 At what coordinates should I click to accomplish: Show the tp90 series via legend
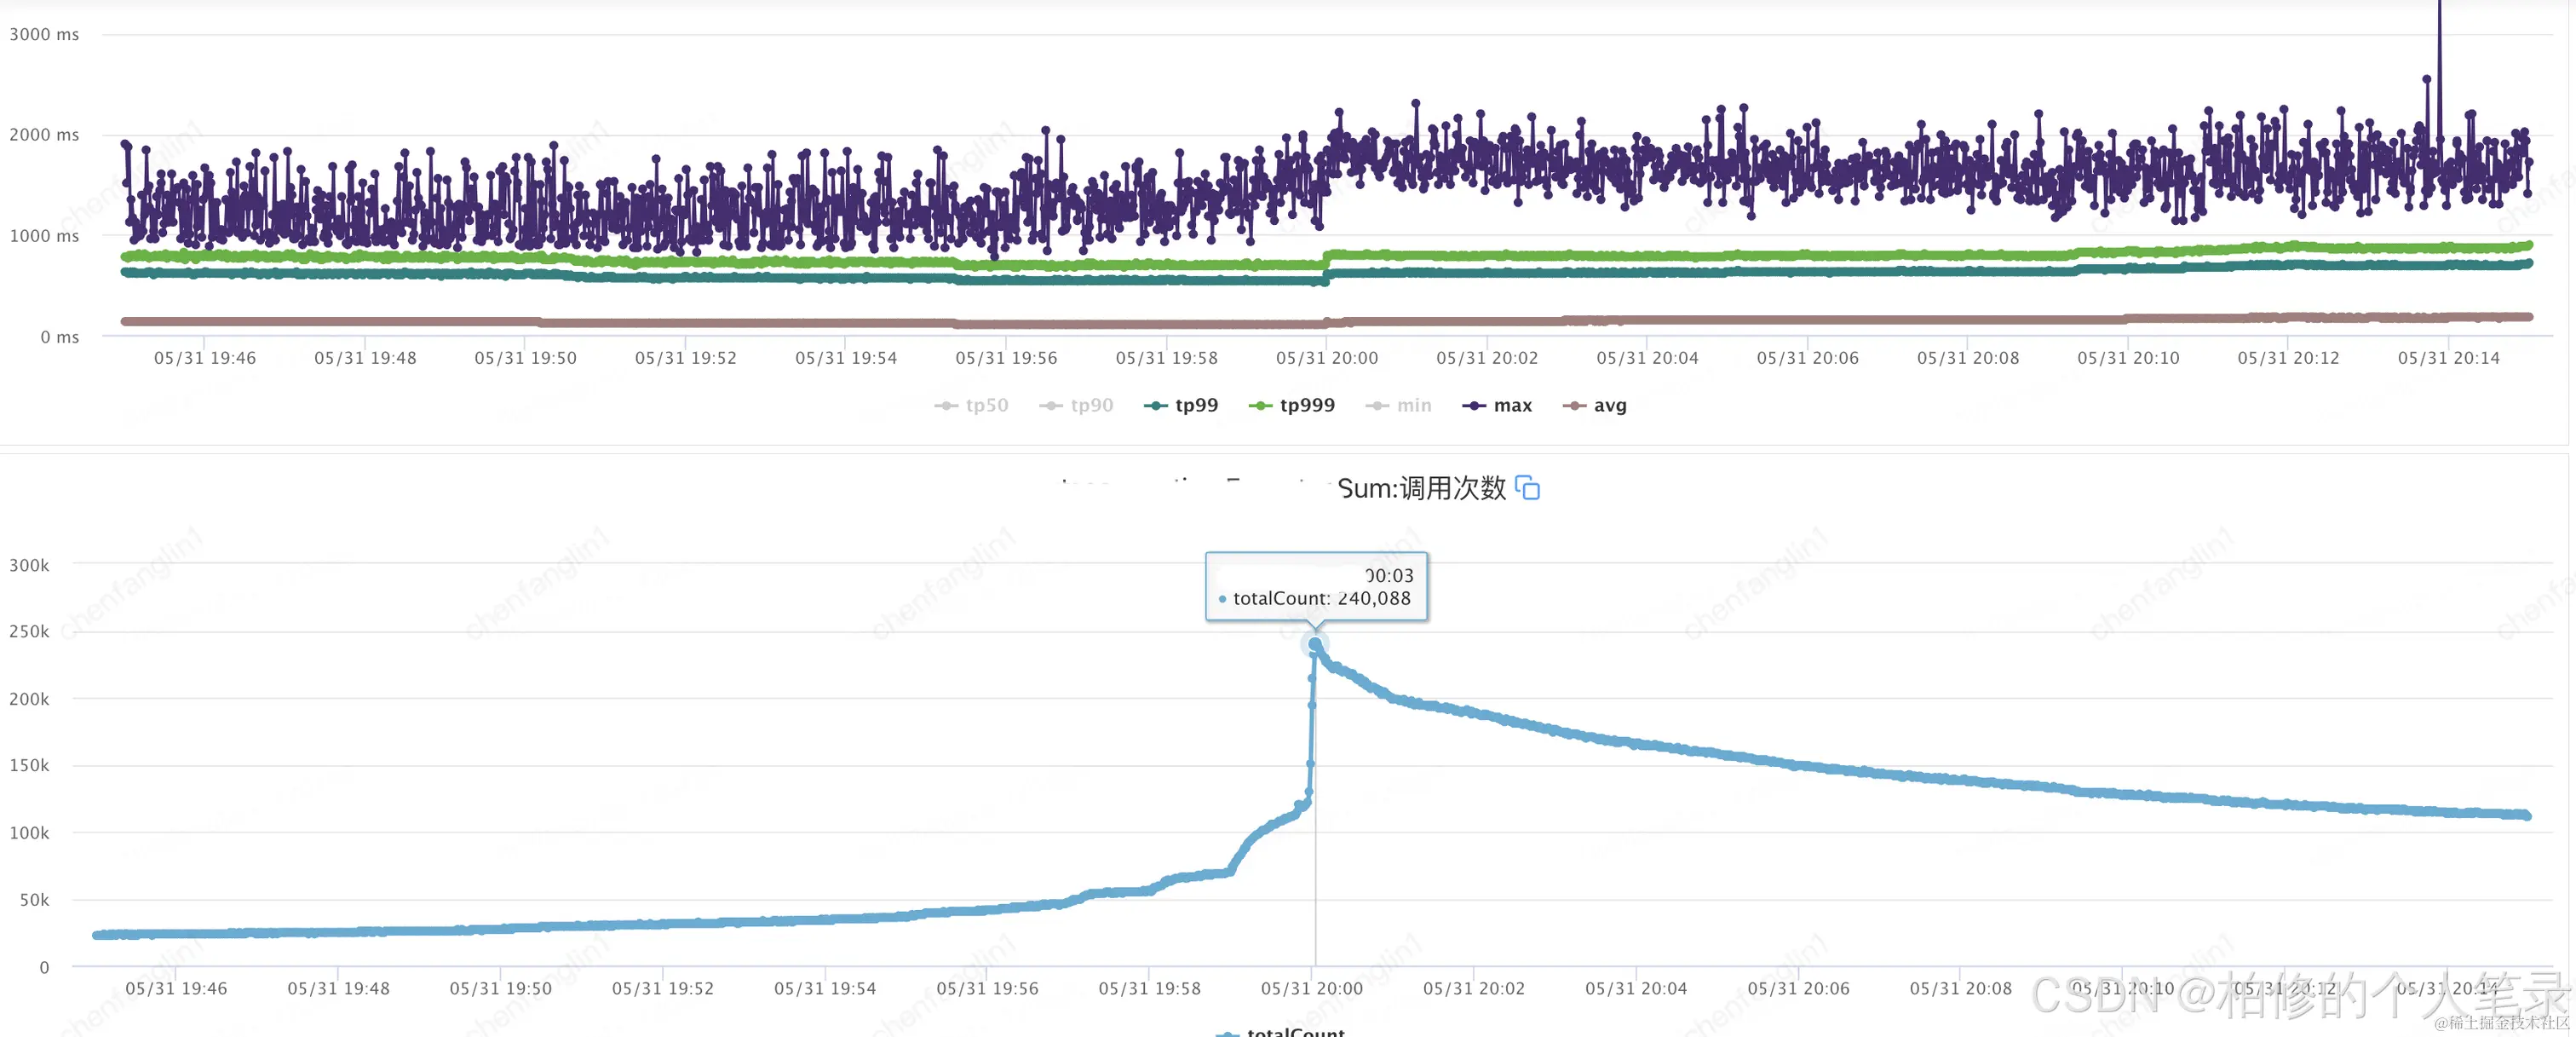pyautogui.click(x=1077, y=405)
